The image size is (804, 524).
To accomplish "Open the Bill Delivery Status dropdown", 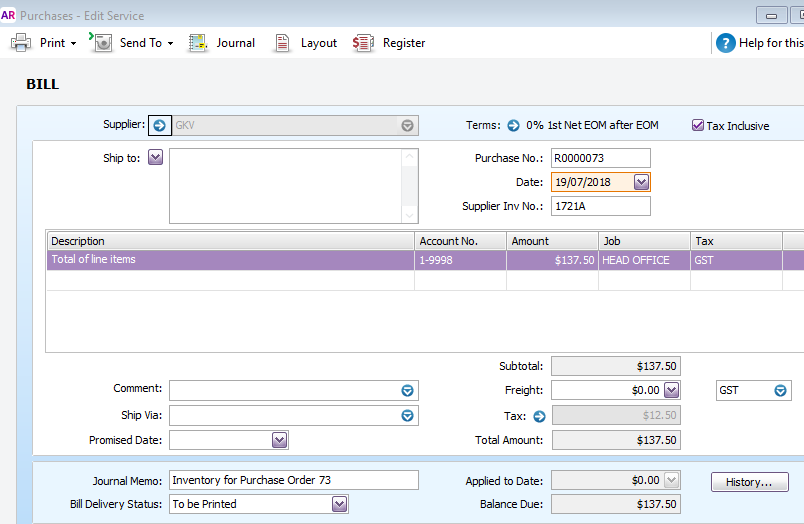I will pos(339,504).
